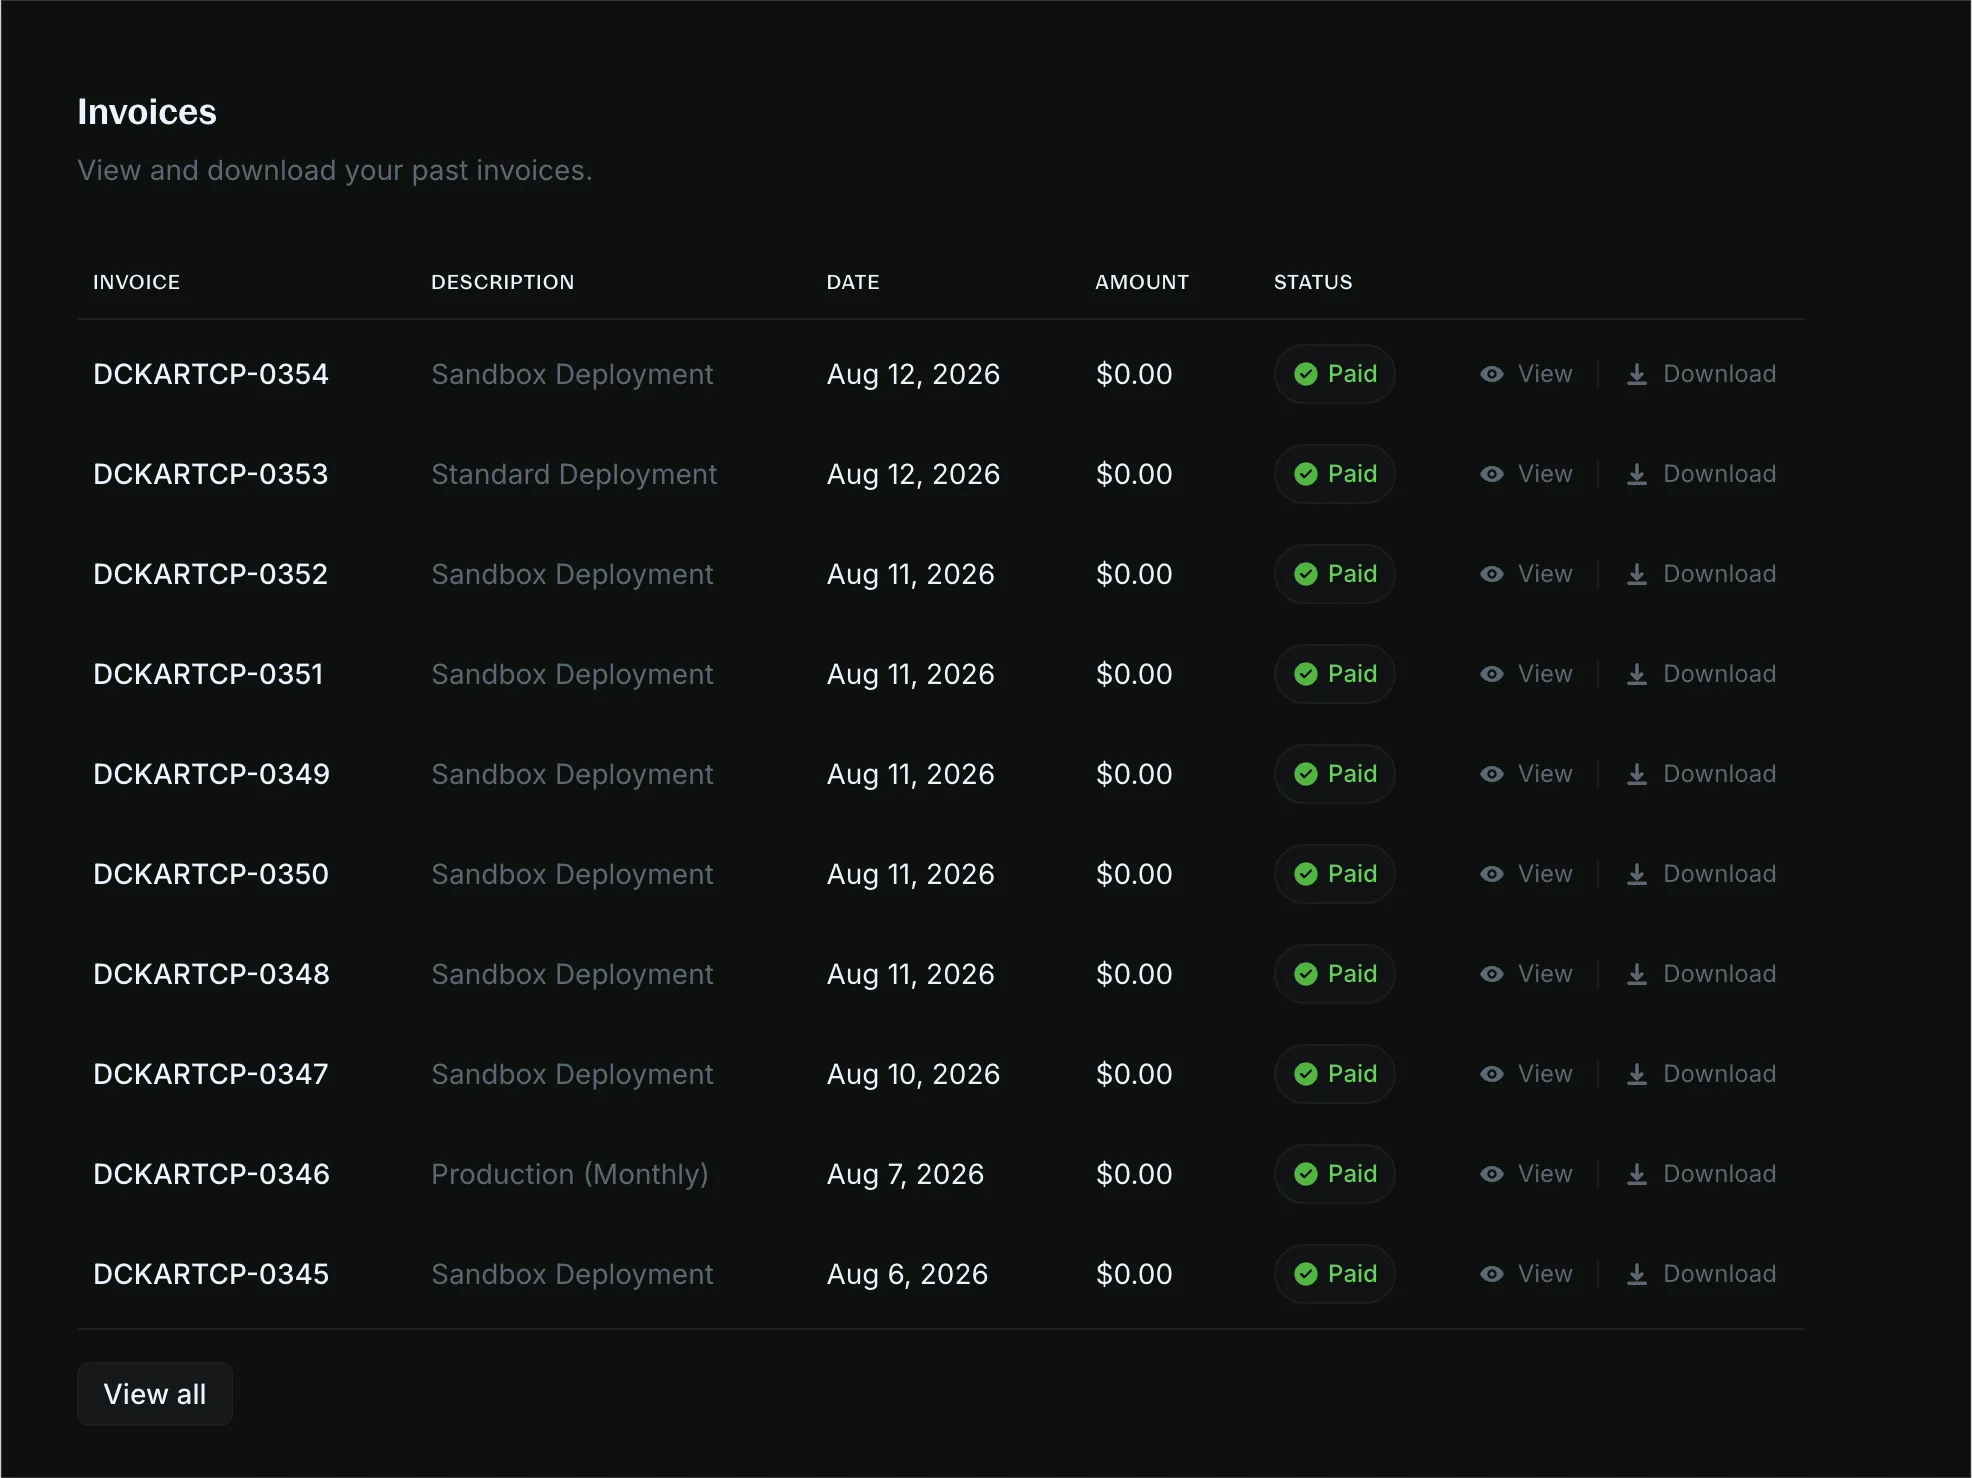Click the AMOUNT column header
Viewport: 1972px width, 1478px height.
(x=1142, y=282)
